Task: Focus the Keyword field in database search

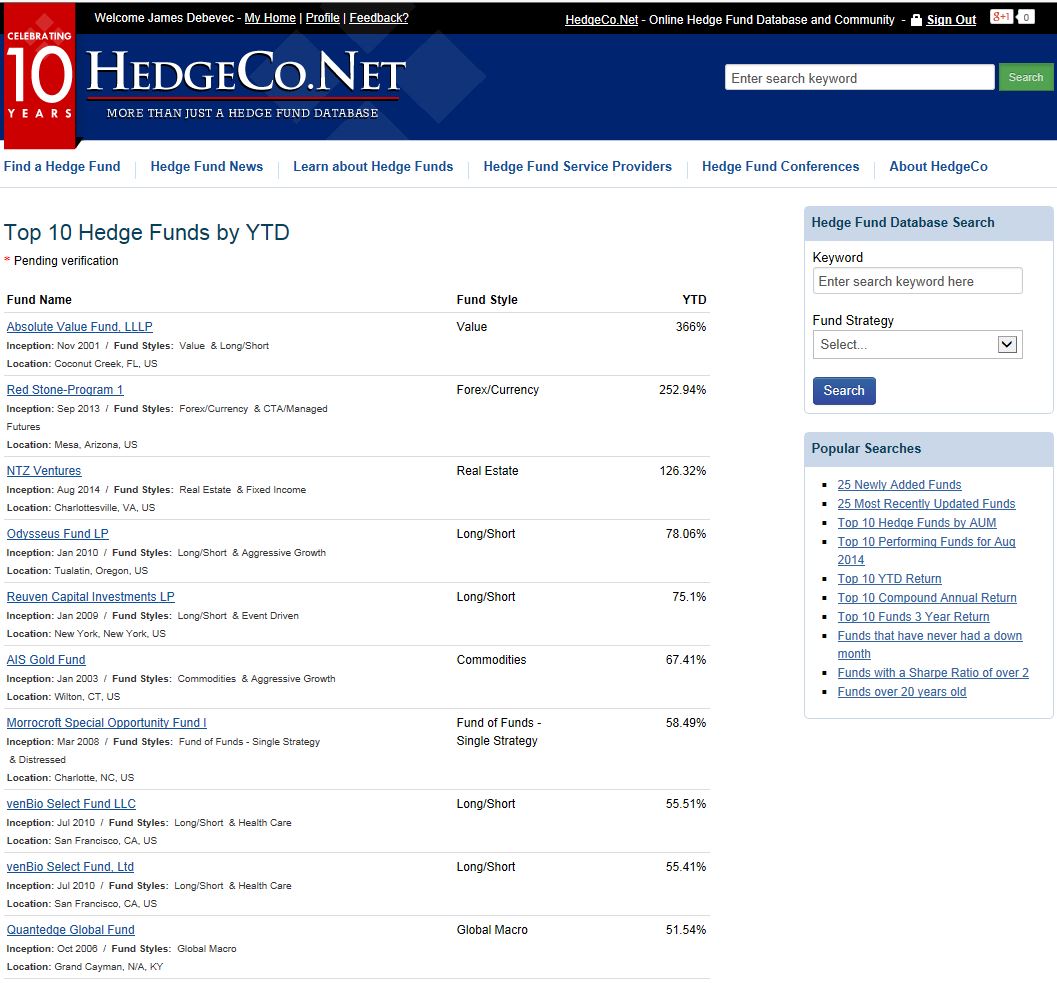Action: pos(917,281)
